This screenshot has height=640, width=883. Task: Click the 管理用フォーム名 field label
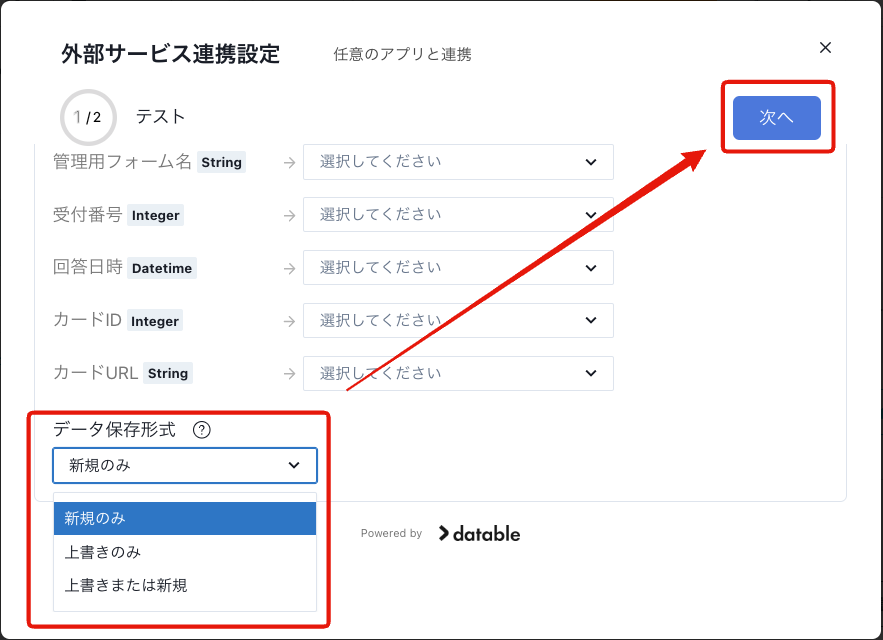122,162
